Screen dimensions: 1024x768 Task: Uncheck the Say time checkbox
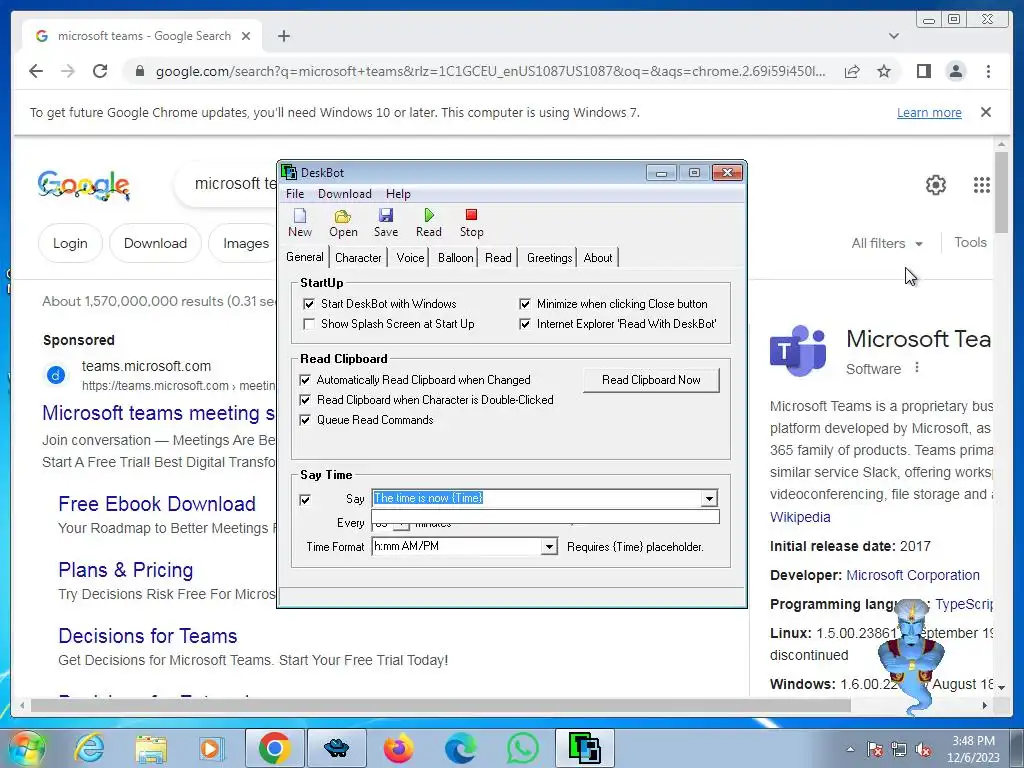pos(305,500)
